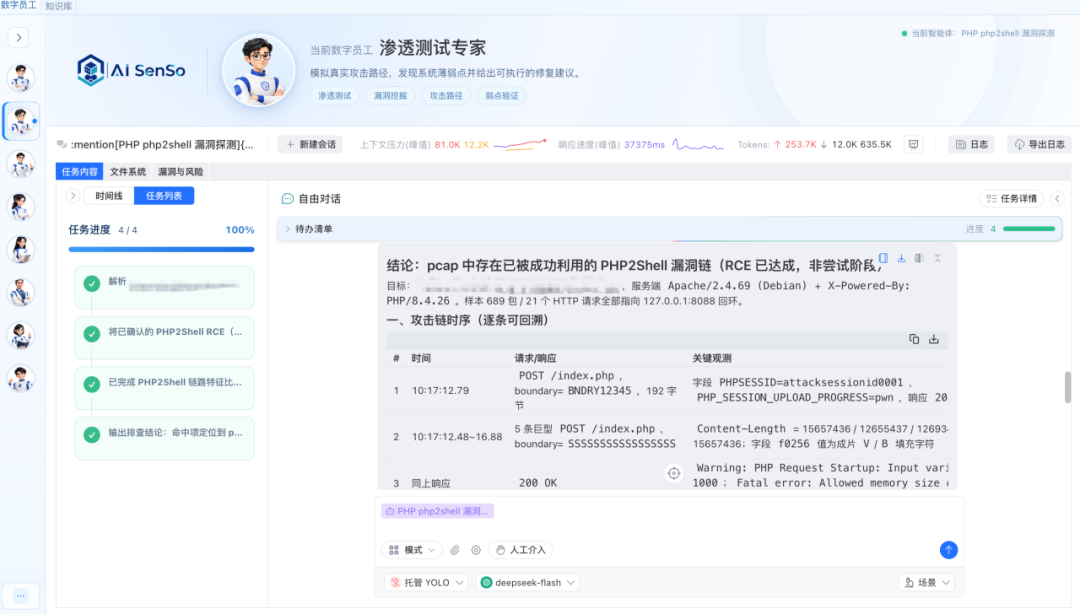Send the message with the blue arrow button
Image resolution: width=1080 pixels, height=614 pixels.
948,550
